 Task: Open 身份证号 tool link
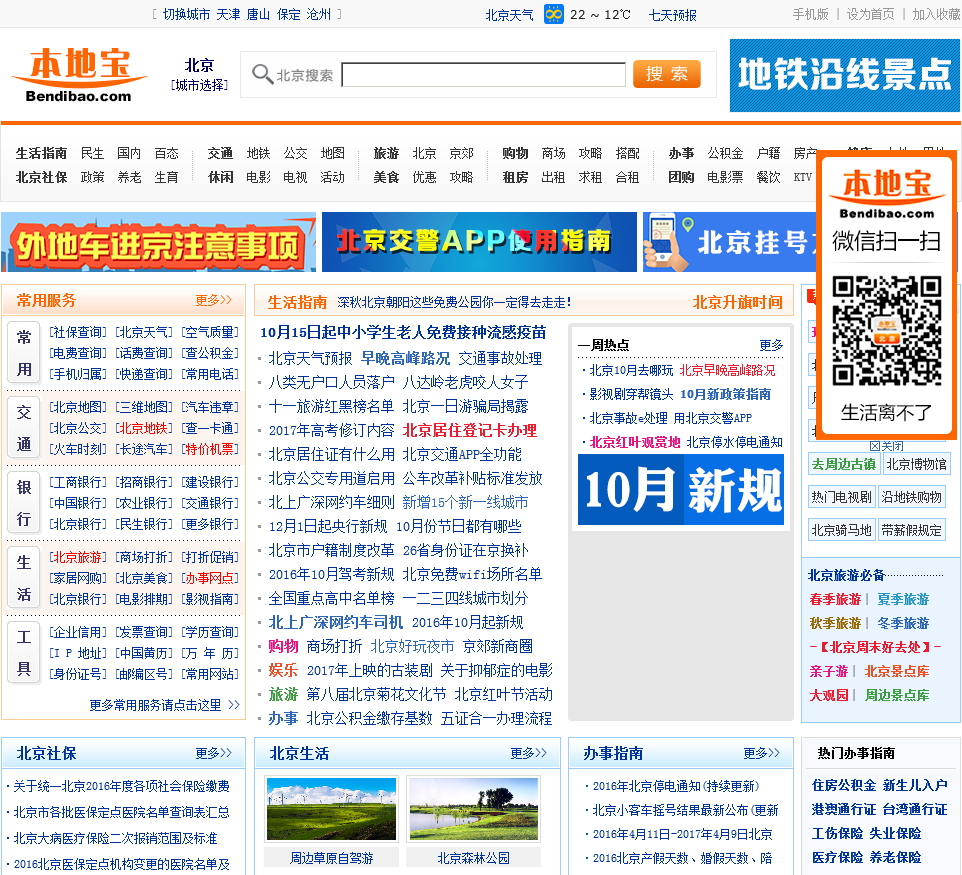(x=78, y=674)
